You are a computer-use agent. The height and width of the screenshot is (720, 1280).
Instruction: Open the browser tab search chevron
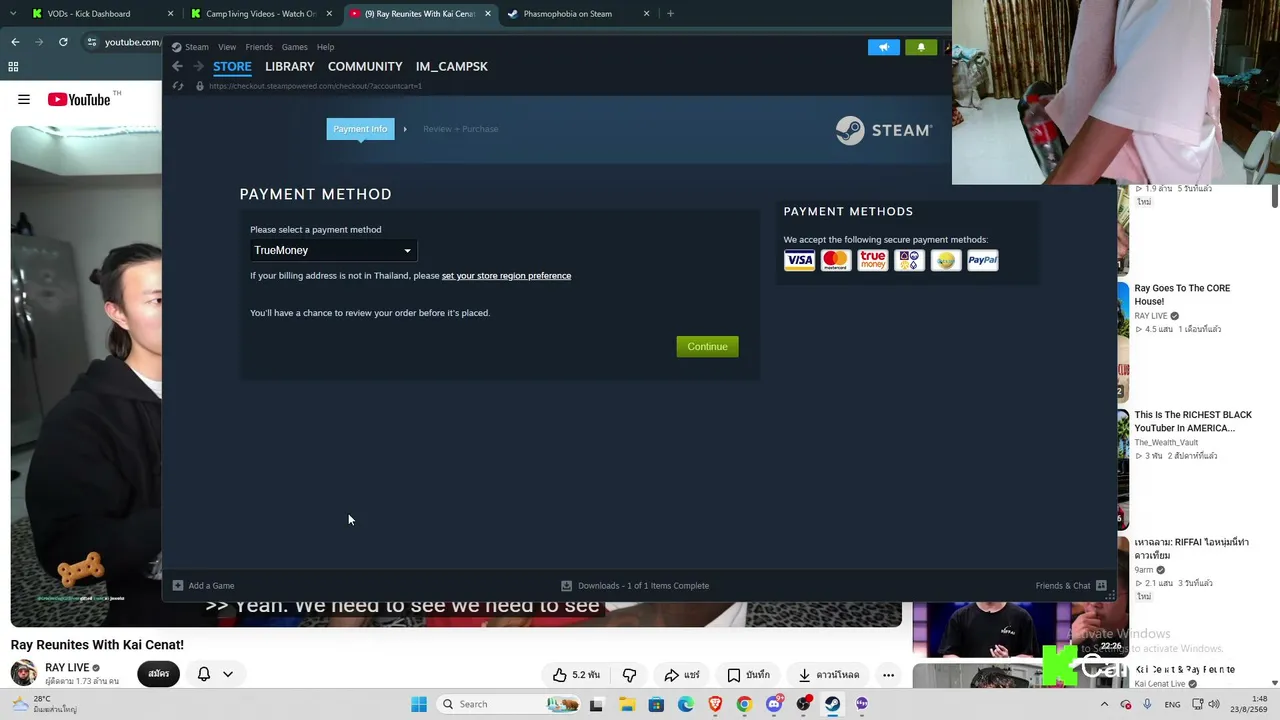pyautogui.click(x=15, y=14)
